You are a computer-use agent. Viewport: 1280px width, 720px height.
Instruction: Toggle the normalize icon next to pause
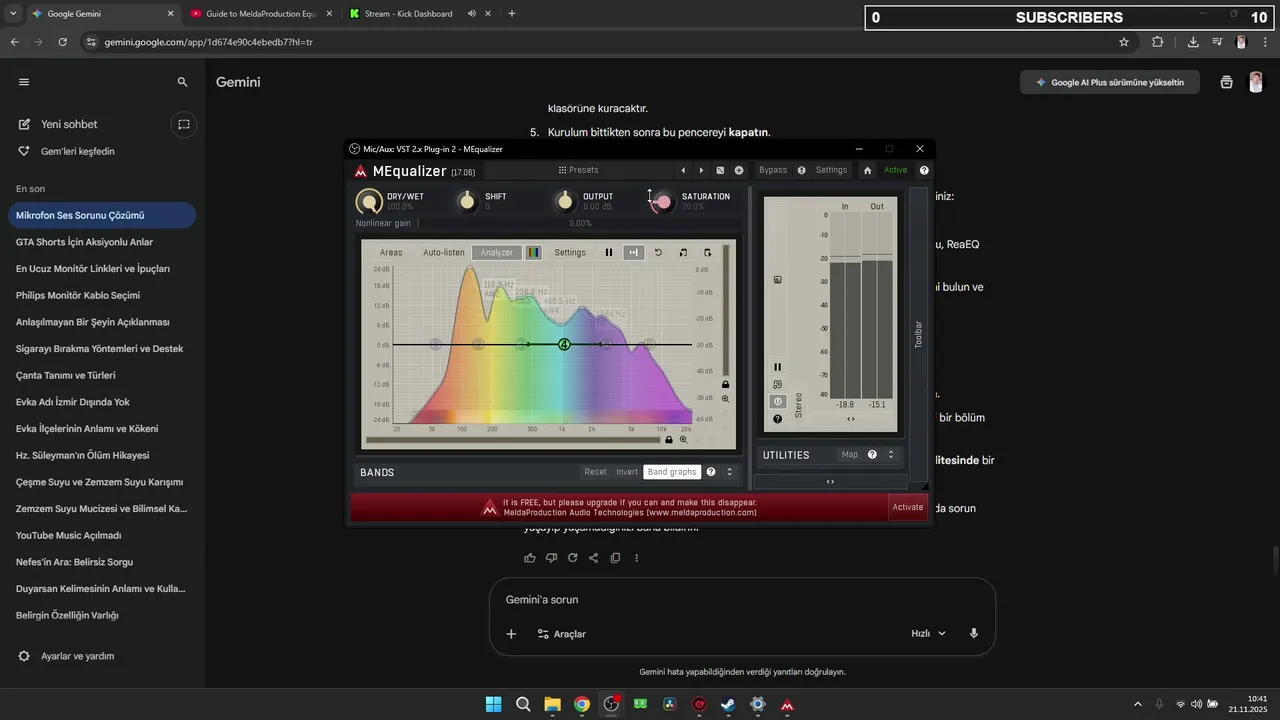point(633,252)
